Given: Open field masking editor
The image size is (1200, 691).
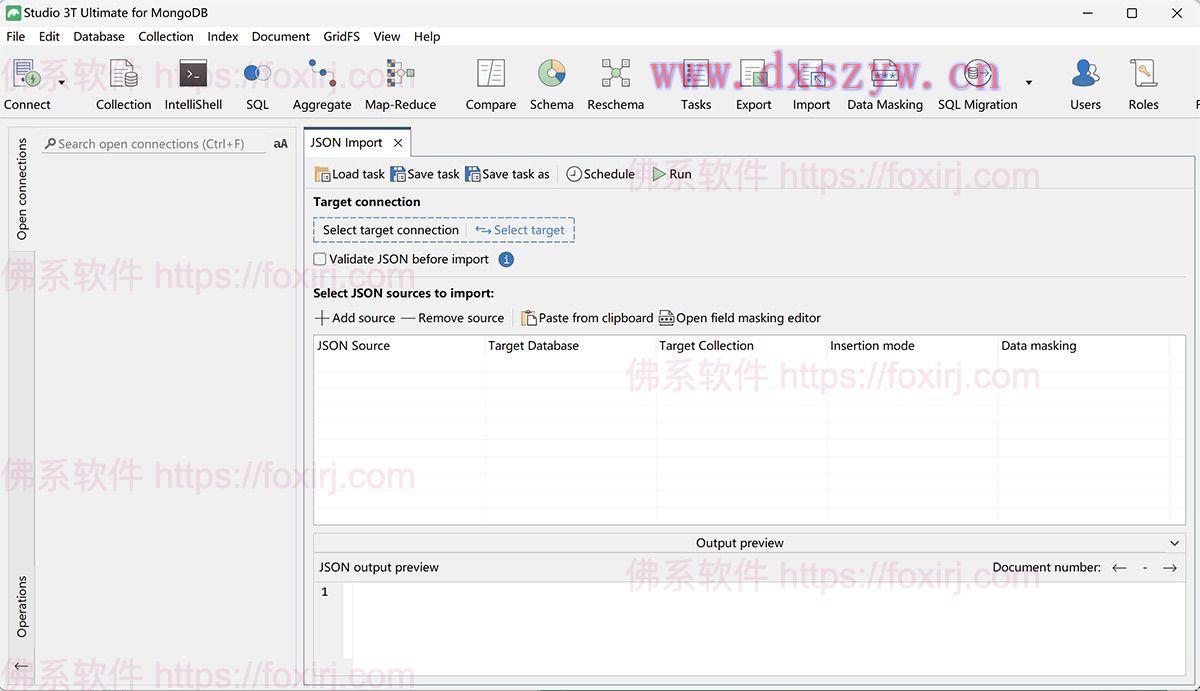Looking at the screenshot, I should pos(740,318).
